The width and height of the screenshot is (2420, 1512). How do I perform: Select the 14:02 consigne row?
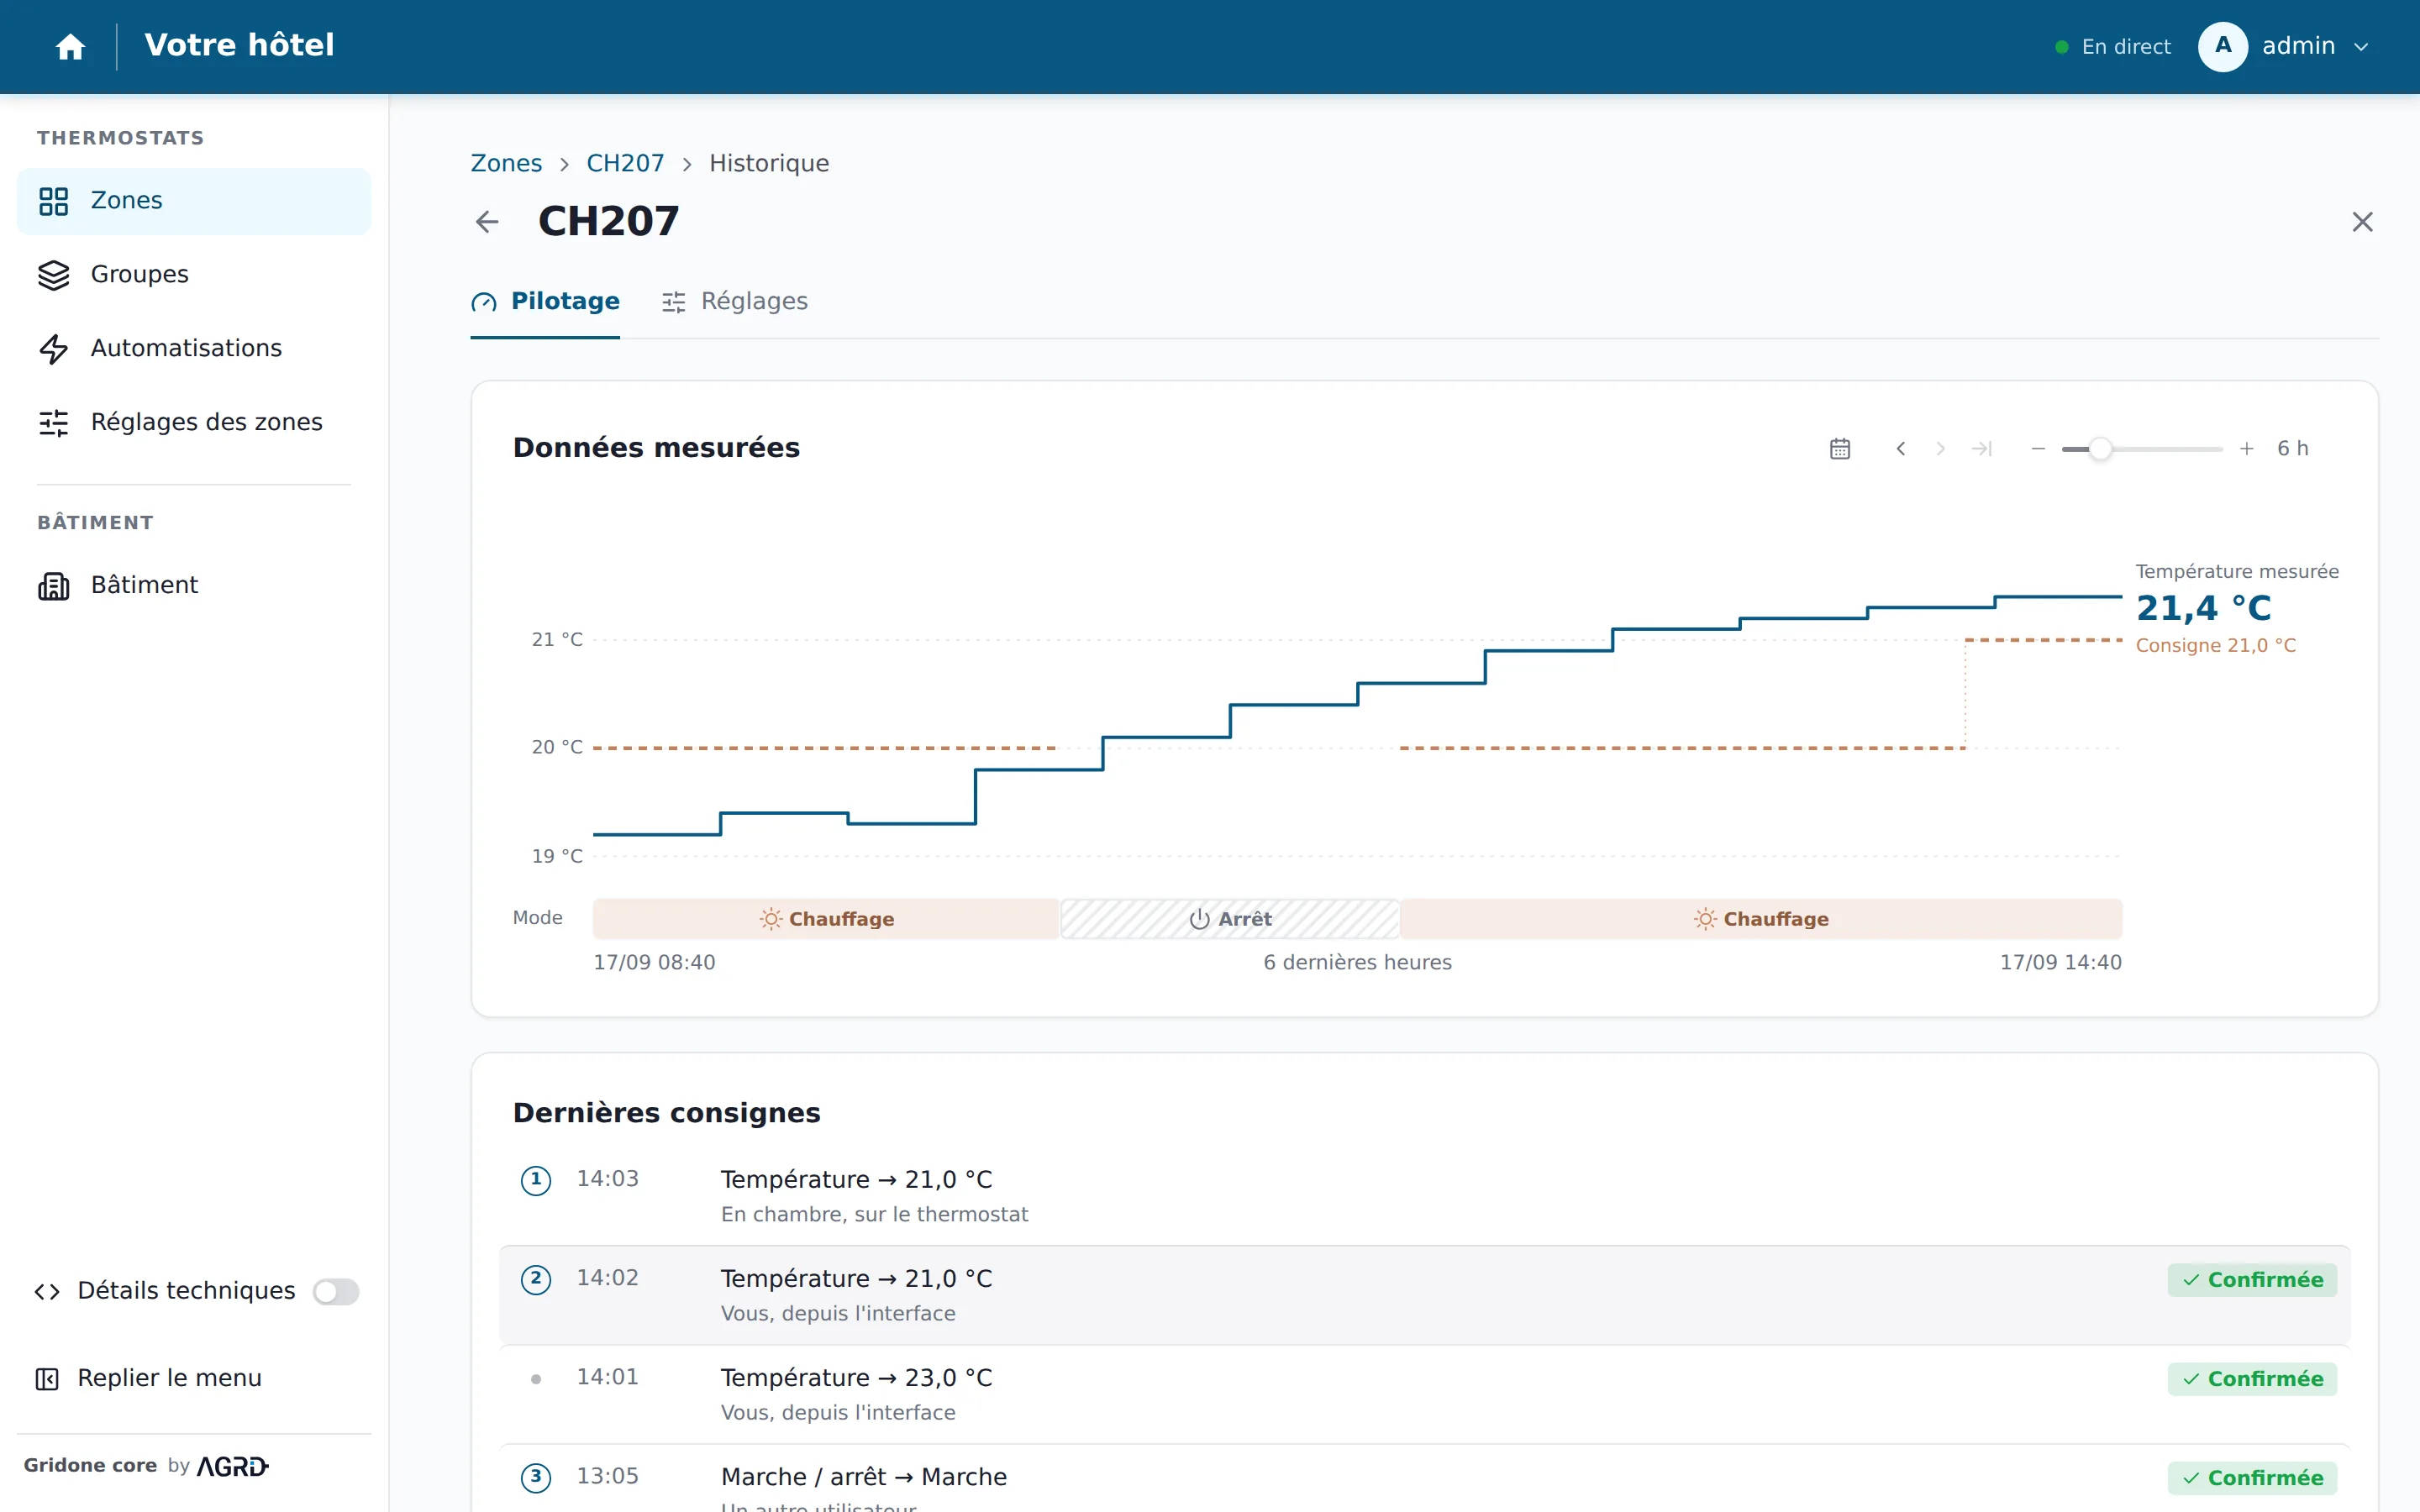1425,1296
